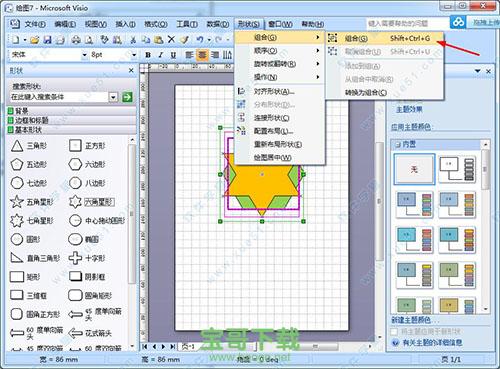Click 组合(G) Shift+Ctrl+G in the submenu
Image resolution: width=500 pixels, height=369 pixels.
click(385, 38)
